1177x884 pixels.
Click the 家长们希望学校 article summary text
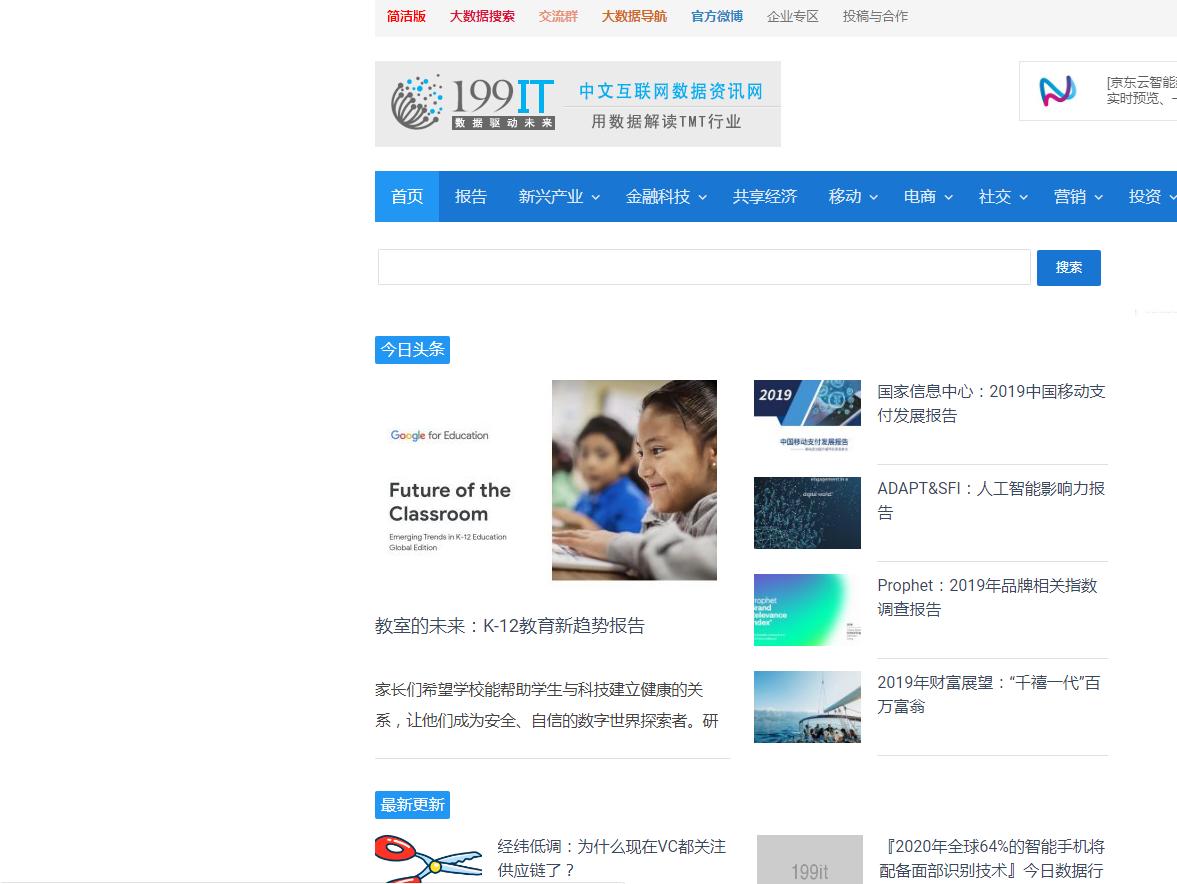point(546,705)
